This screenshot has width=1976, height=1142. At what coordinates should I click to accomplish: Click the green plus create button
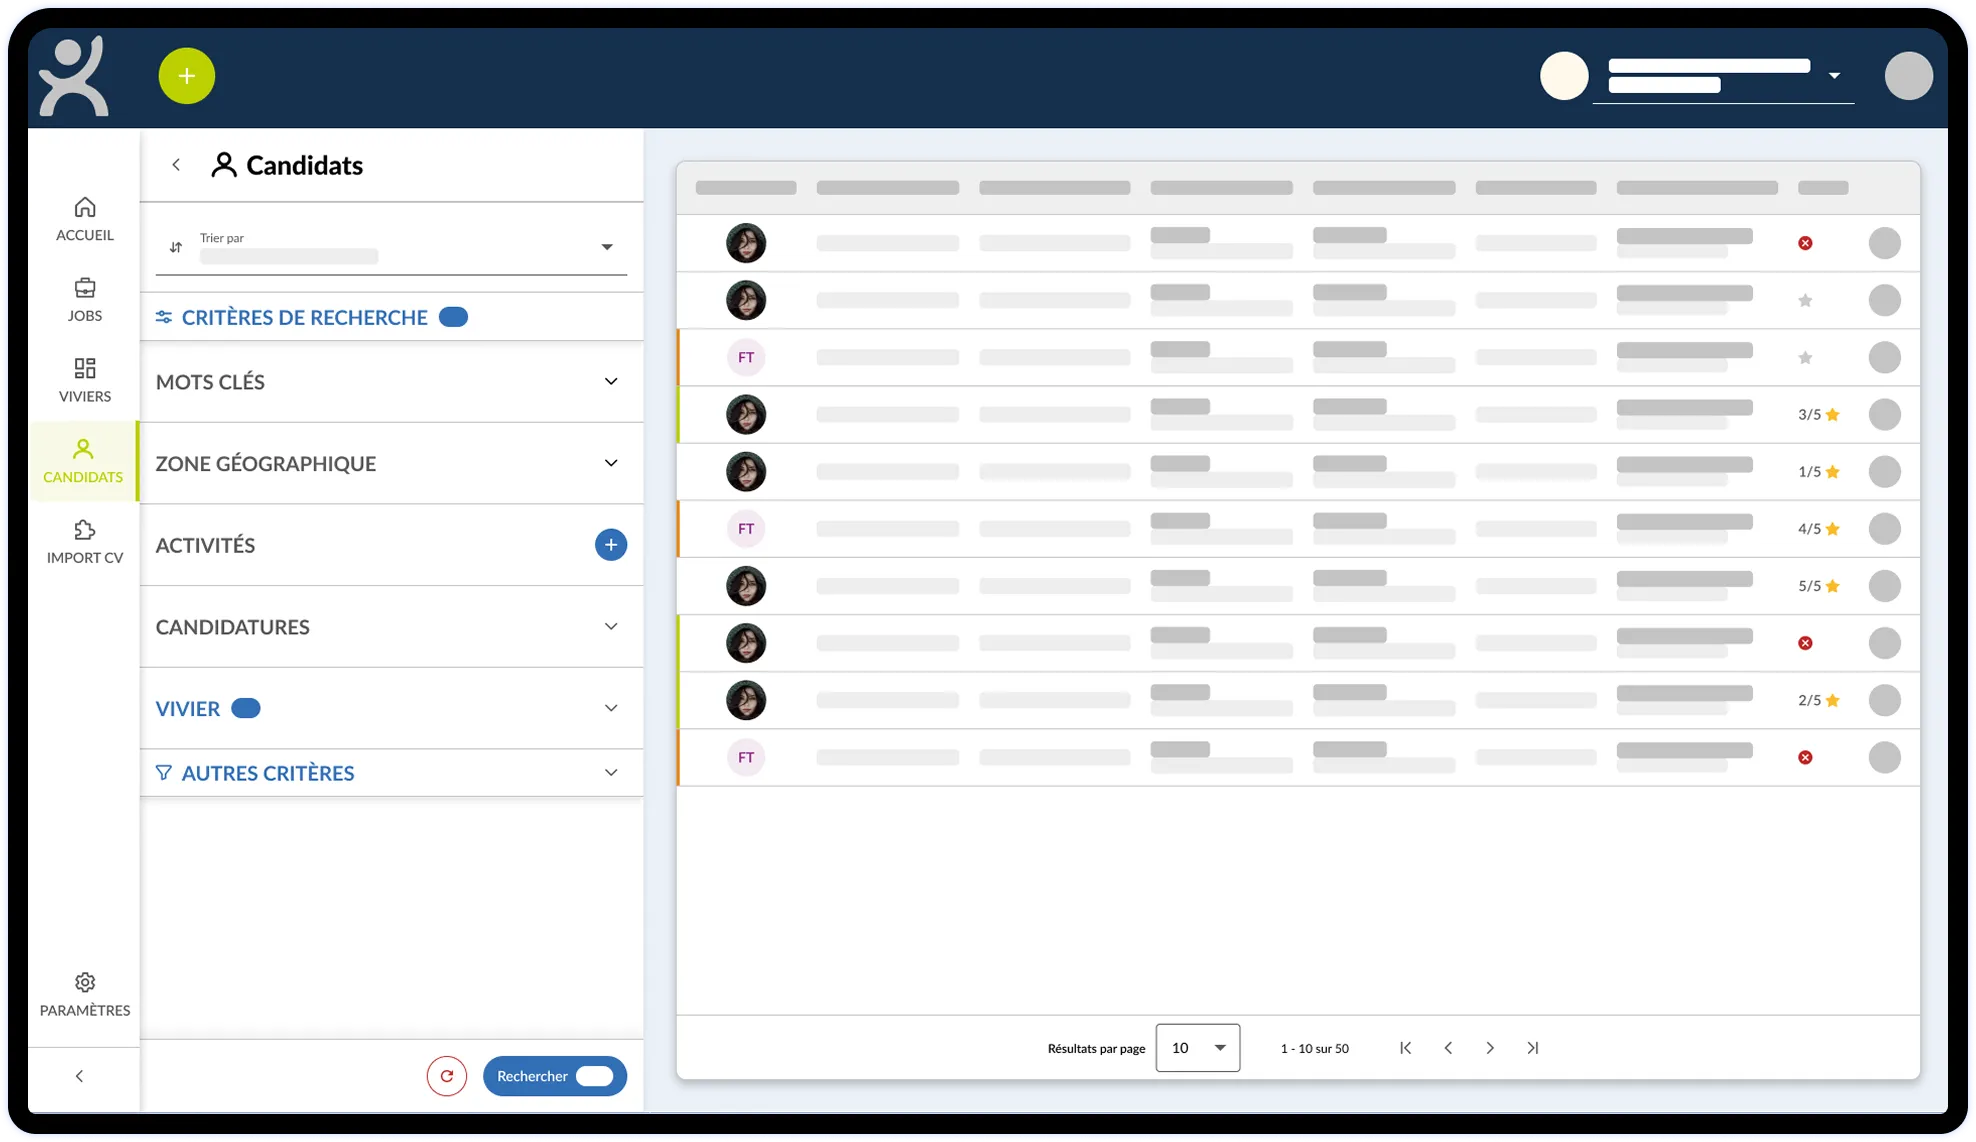(186, 76)
